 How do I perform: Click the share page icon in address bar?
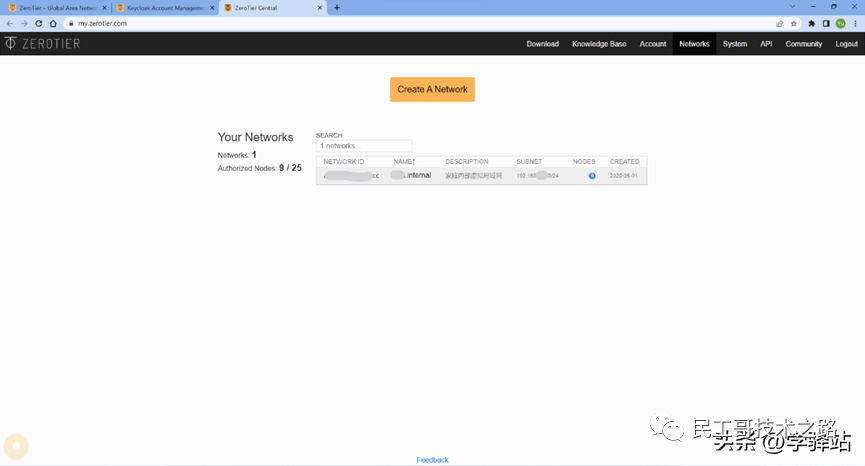779,23
